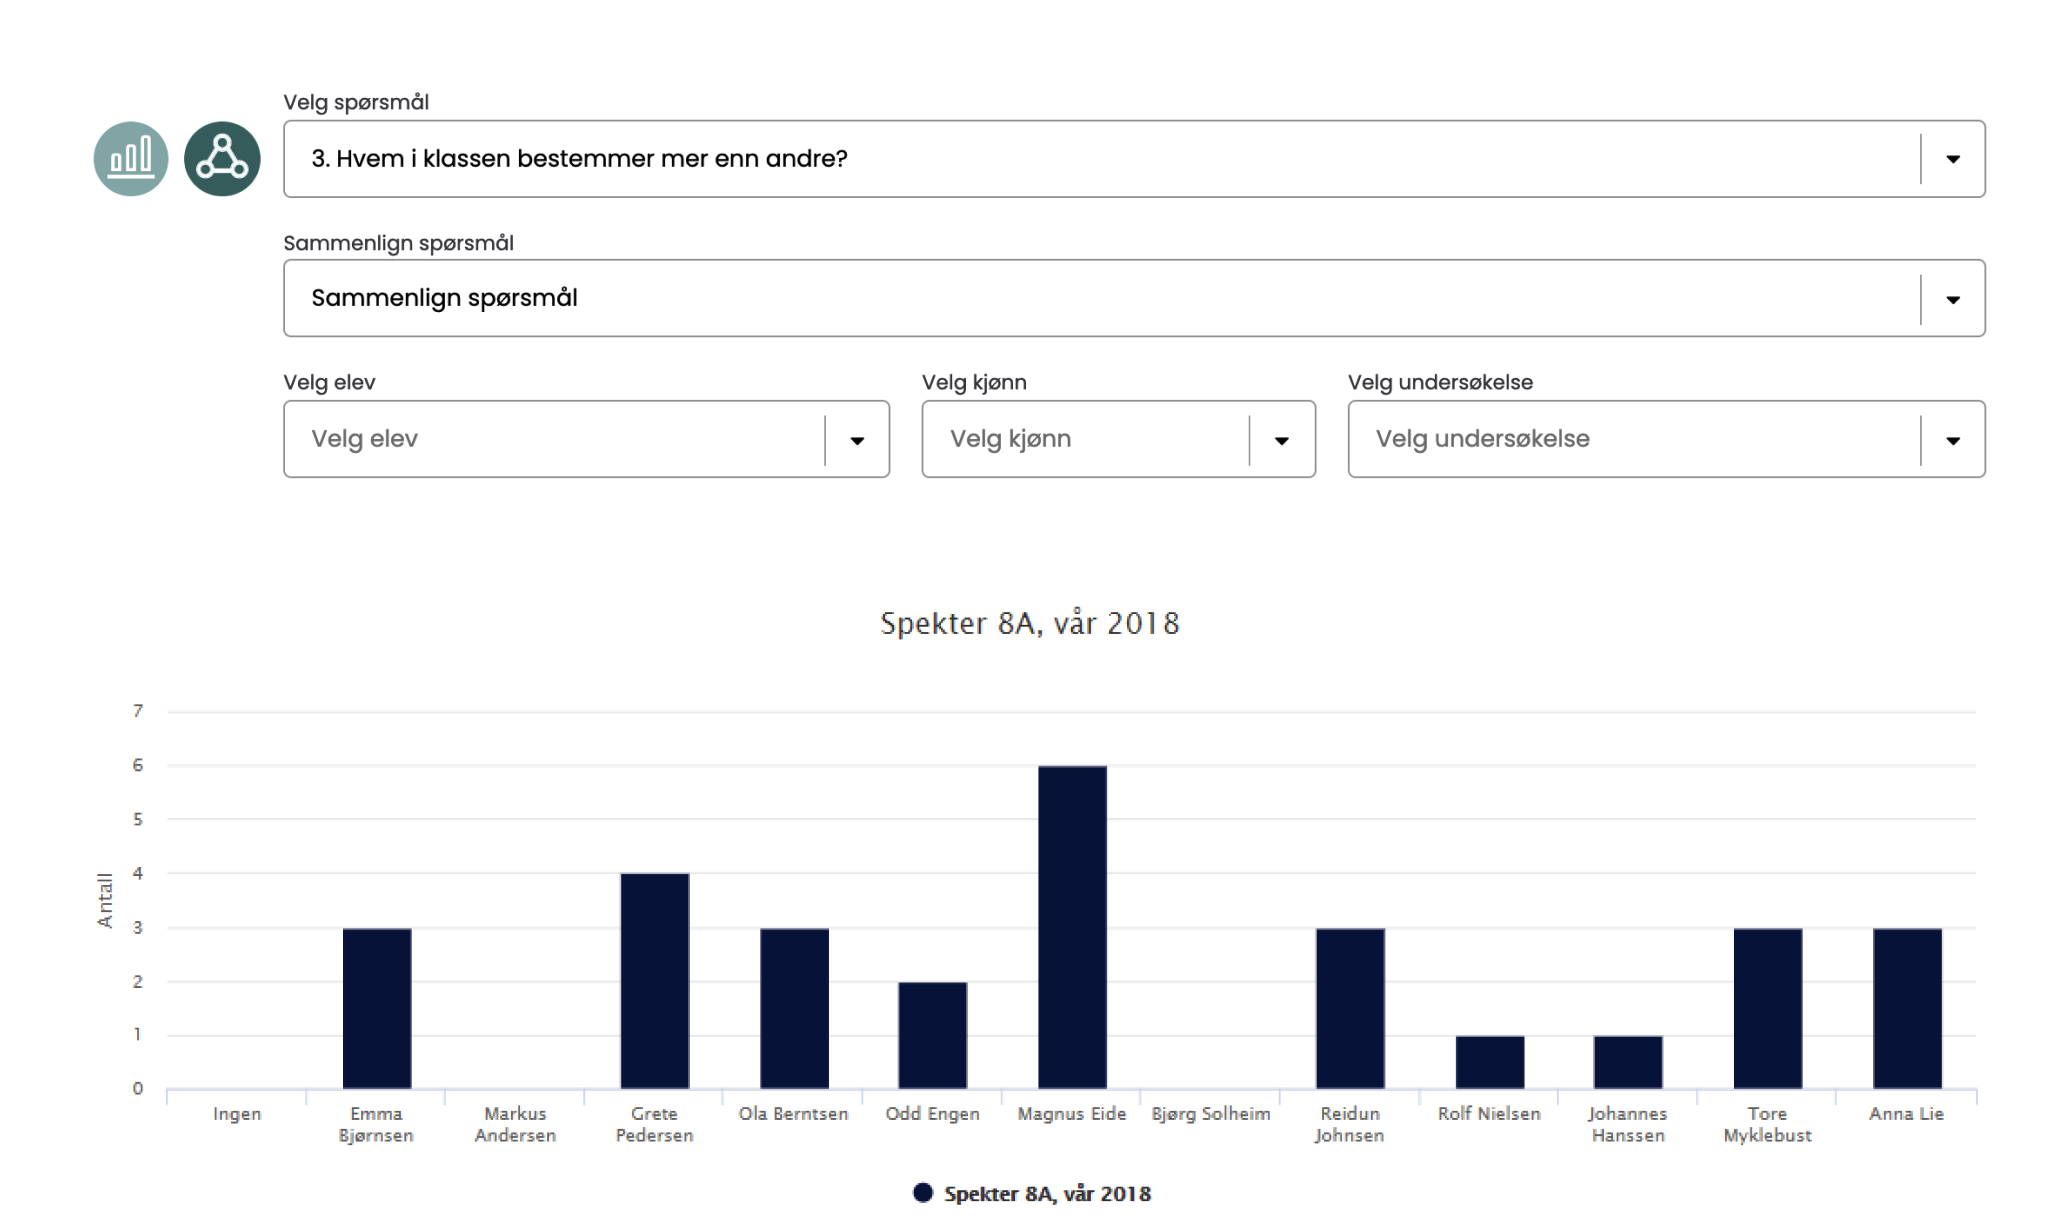Select the bar for Emma Bjørnsen
The width and height of the screenshot is (2058, 1222).
pyautogui.click(x=377, y=1008)
